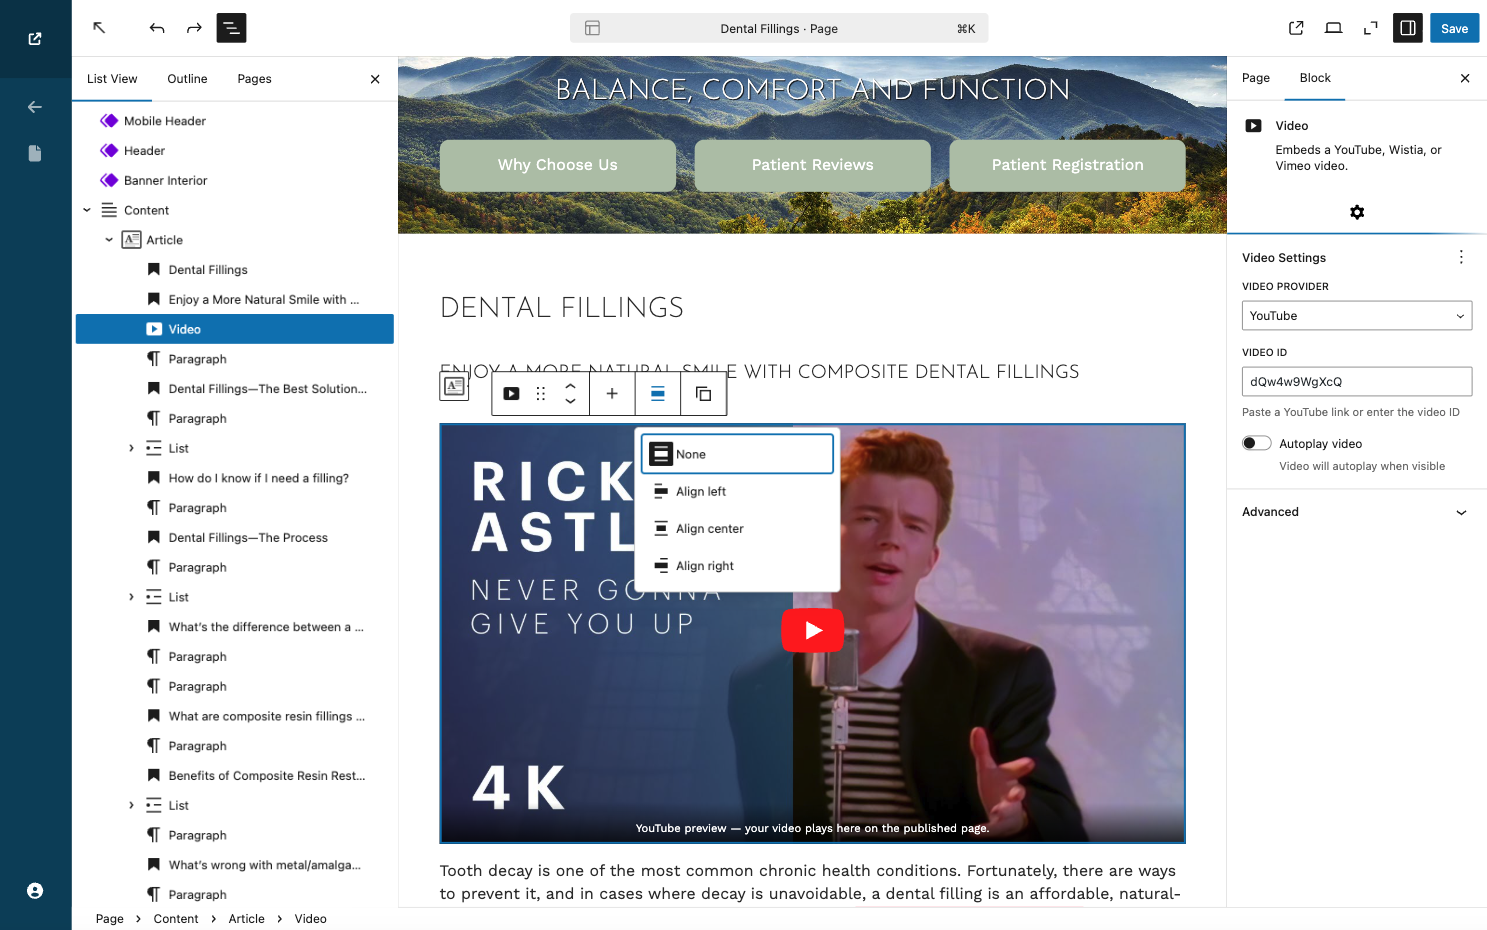Screen dimensions: 1487x930
Task: Collapse the Content tree item
Action: (87, 210)
